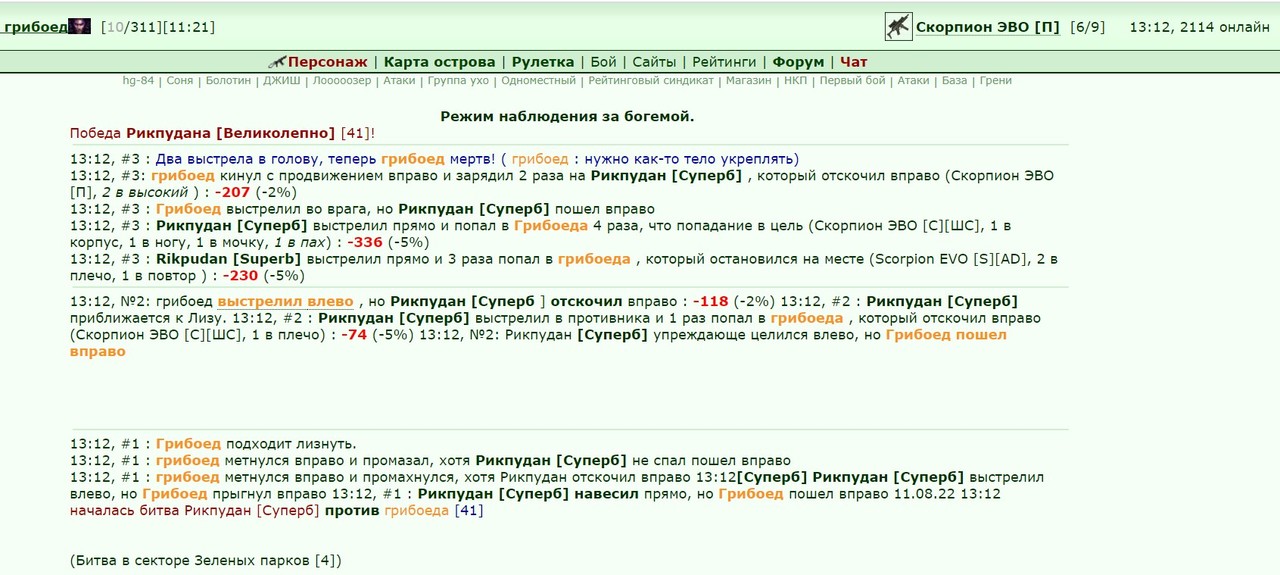
Task: Open the НКП shortcut link
Action: (795, 81)
